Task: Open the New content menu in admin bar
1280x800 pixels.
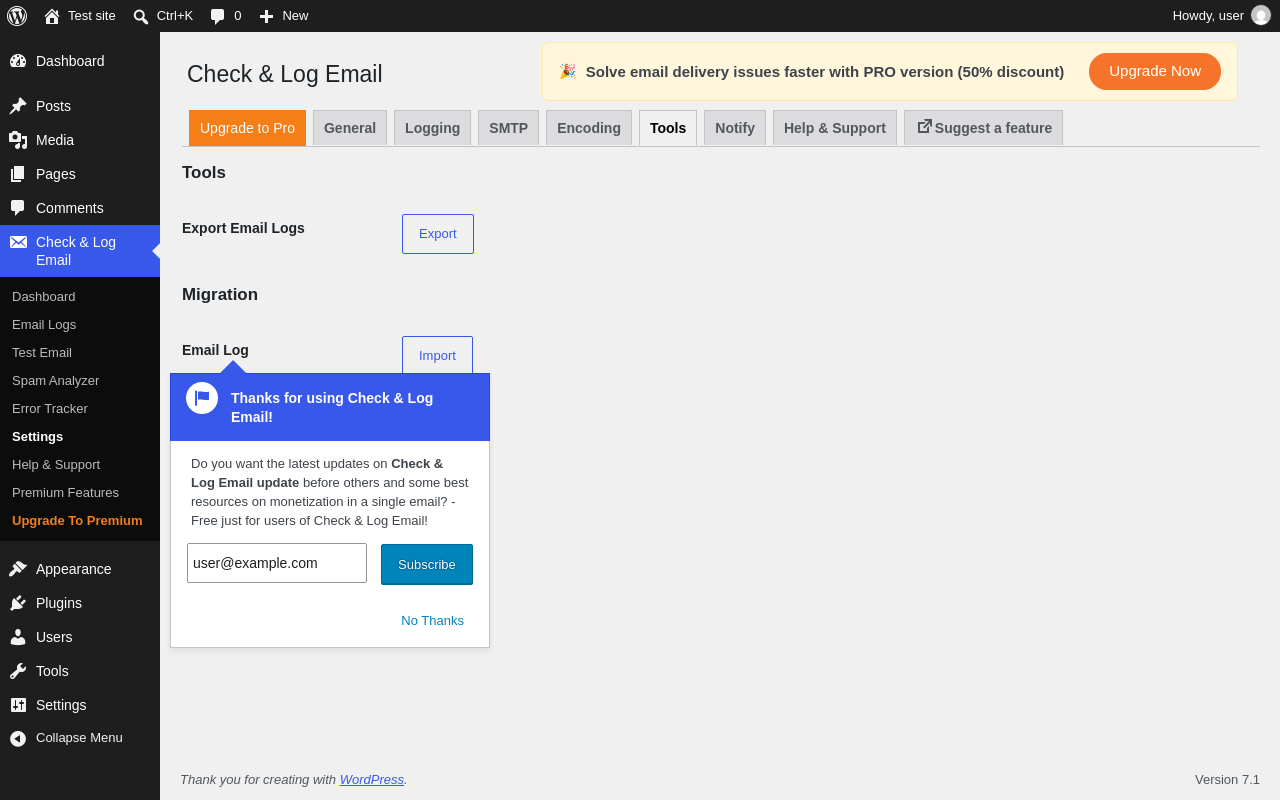Action: pyautogui.click(x=284, y=16)
